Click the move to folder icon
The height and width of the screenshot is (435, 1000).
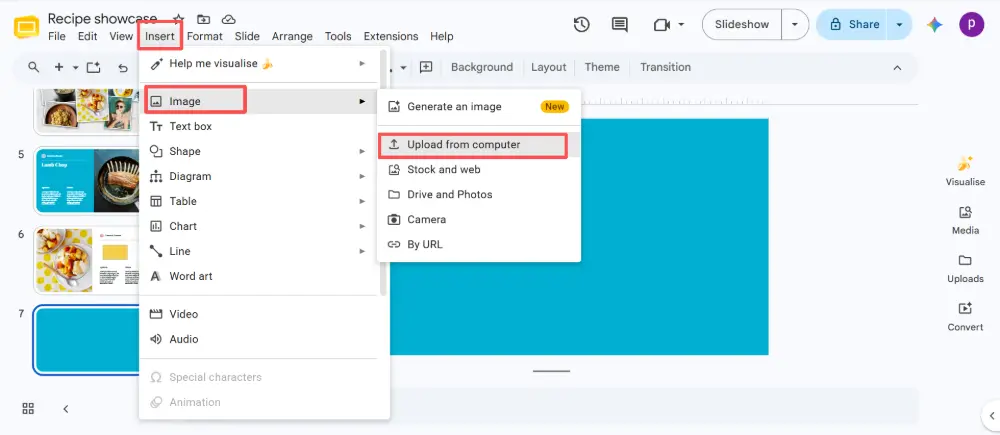tap(203, 19)
